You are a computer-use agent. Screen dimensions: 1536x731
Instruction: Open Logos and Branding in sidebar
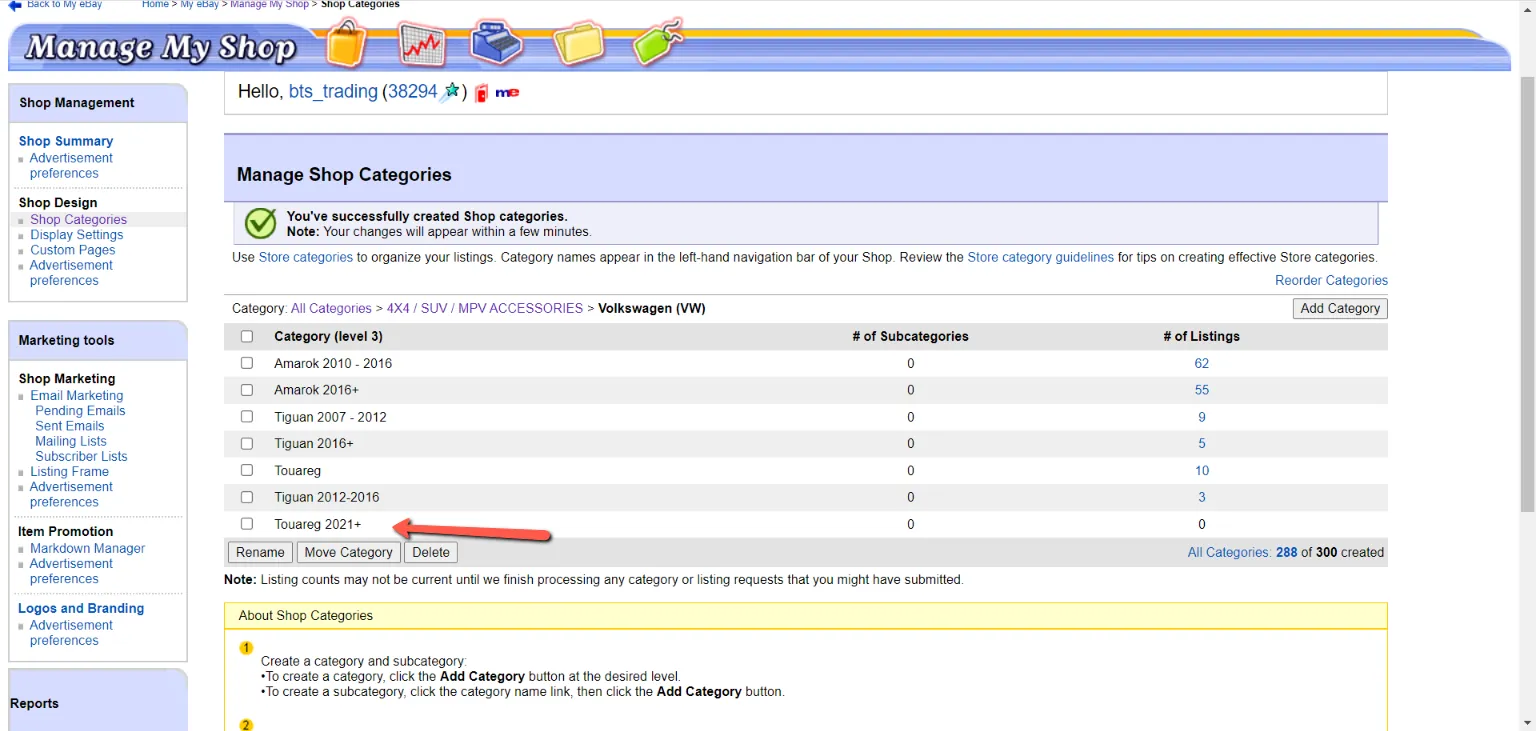81,608
